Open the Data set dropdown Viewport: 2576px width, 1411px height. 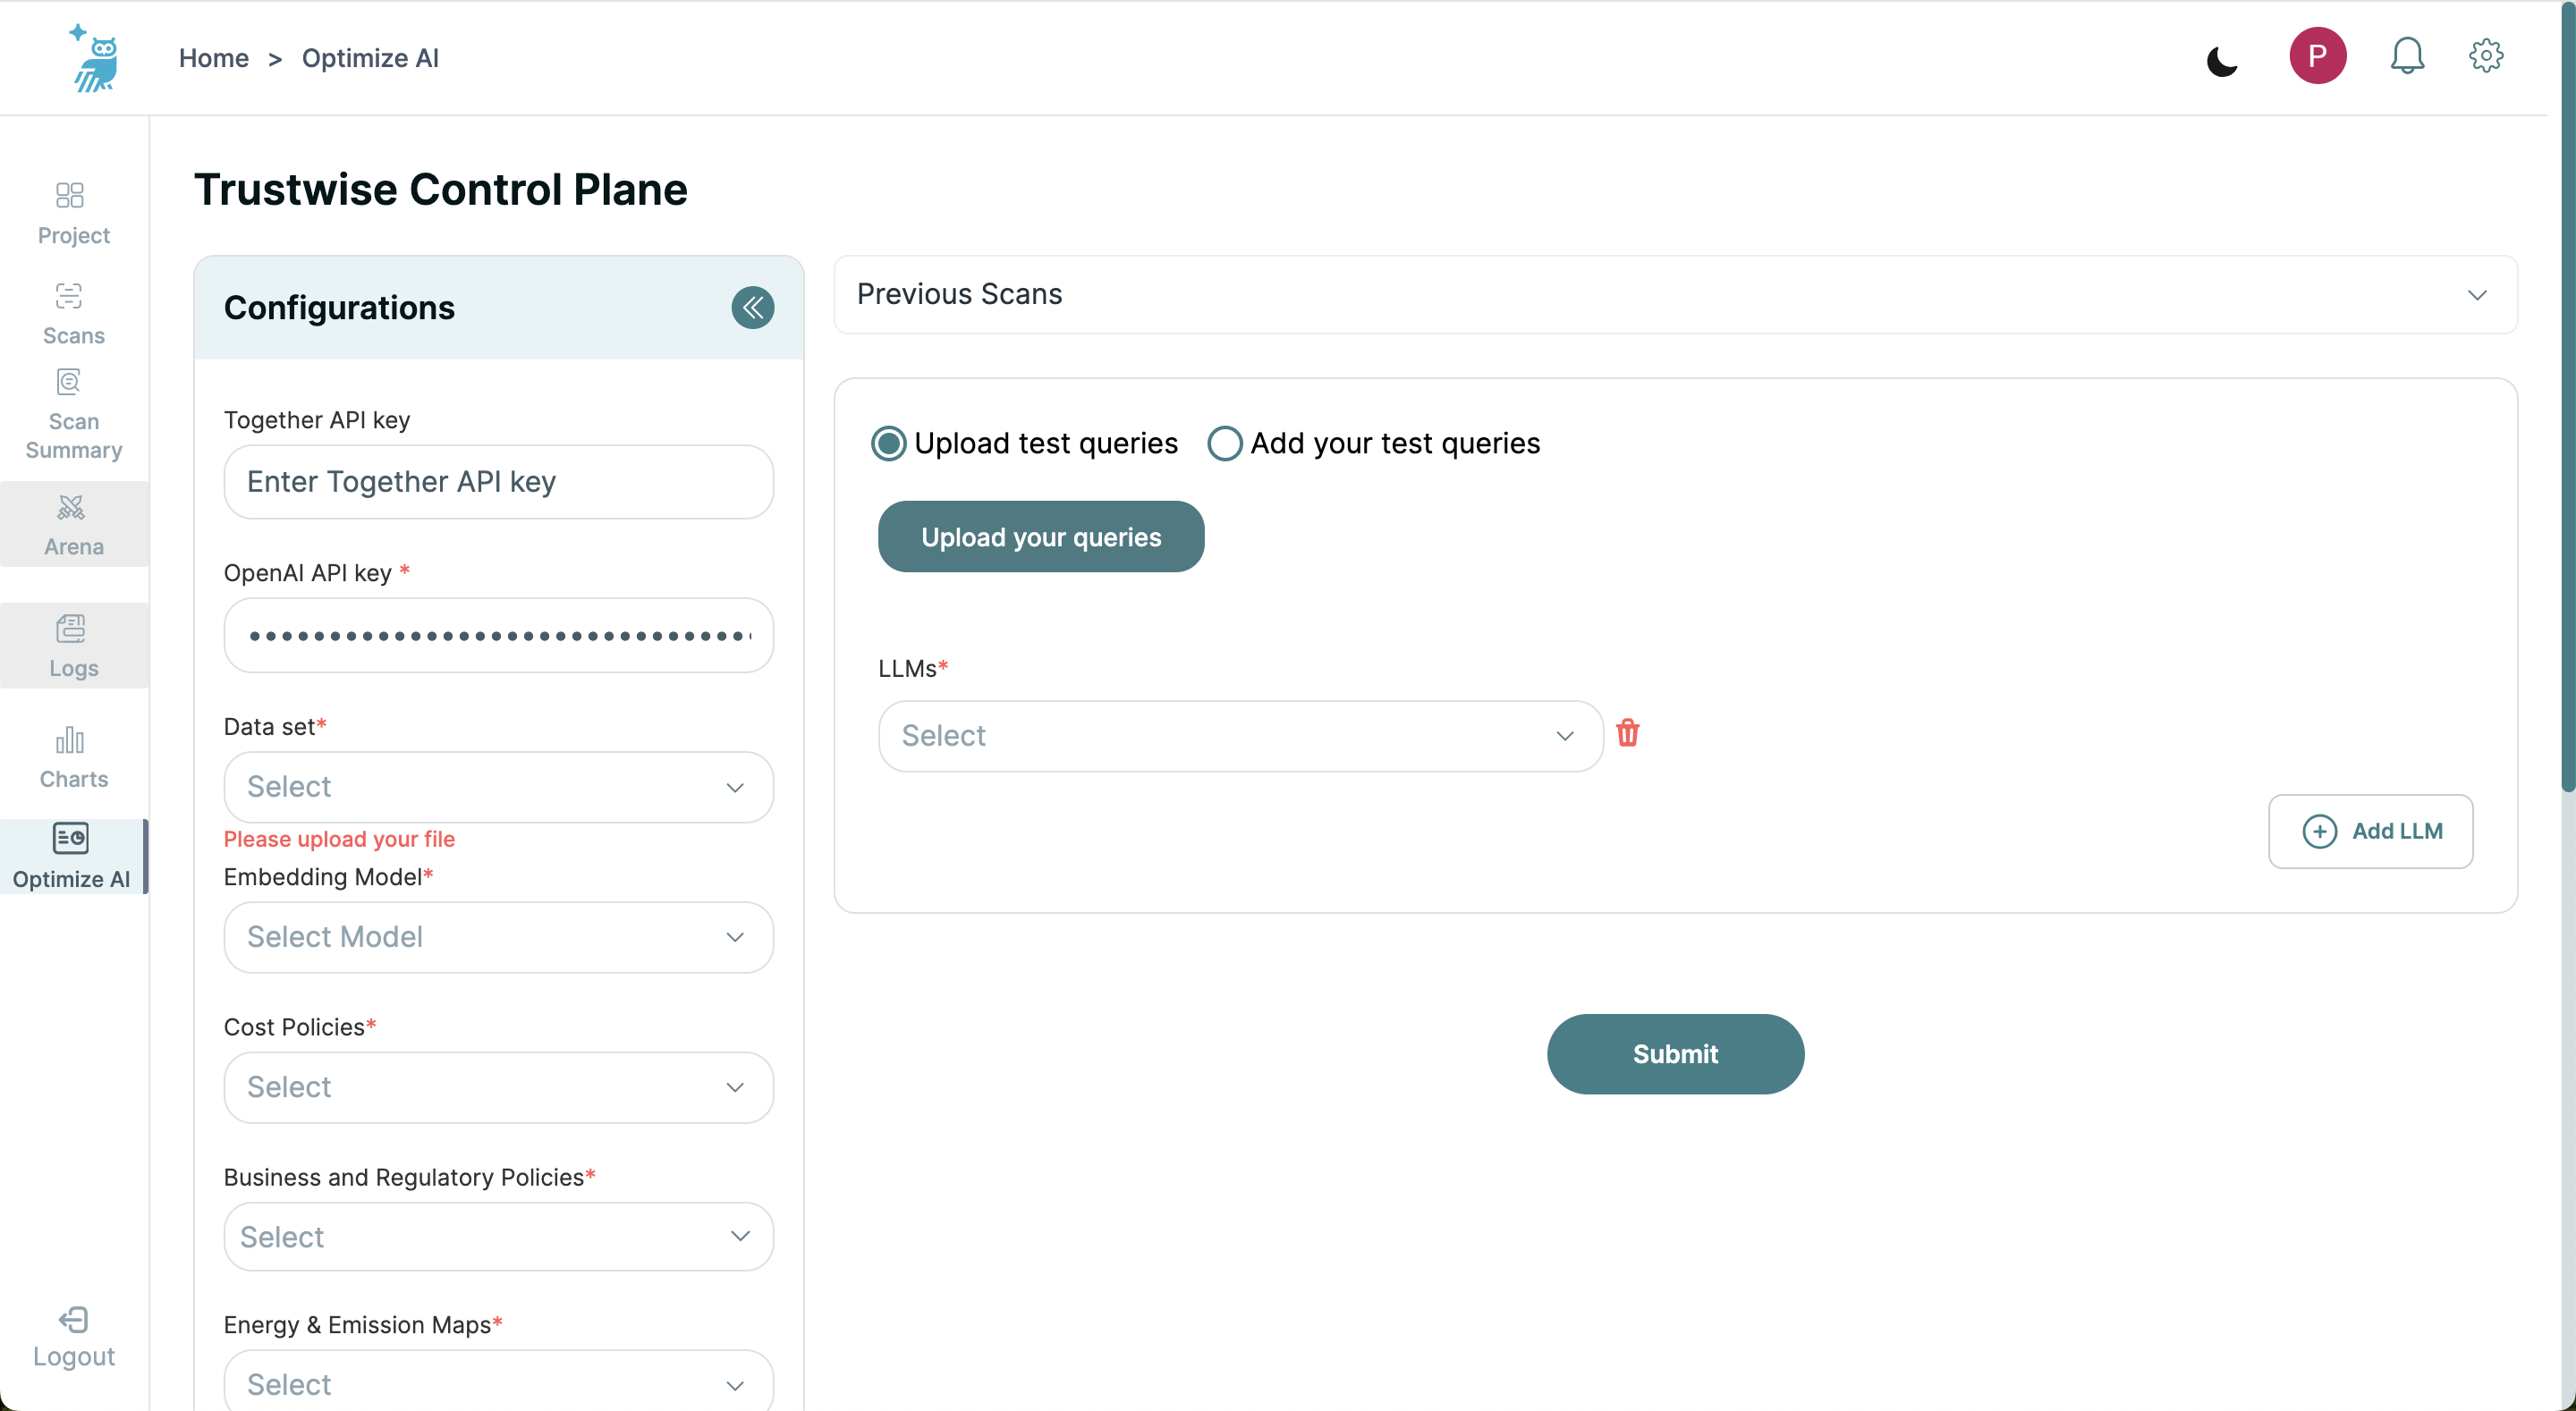point(498,787)
